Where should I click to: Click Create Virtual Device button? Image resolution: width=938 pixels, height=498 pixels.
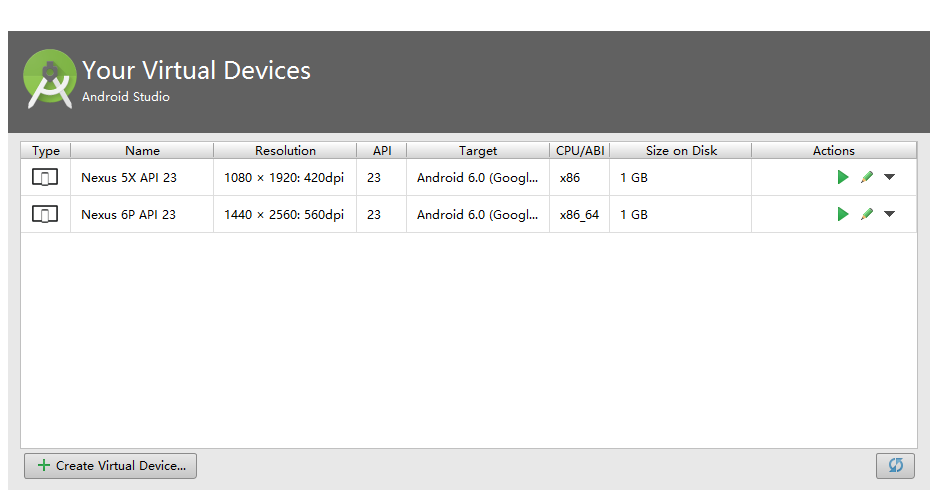tap(111, 466)
